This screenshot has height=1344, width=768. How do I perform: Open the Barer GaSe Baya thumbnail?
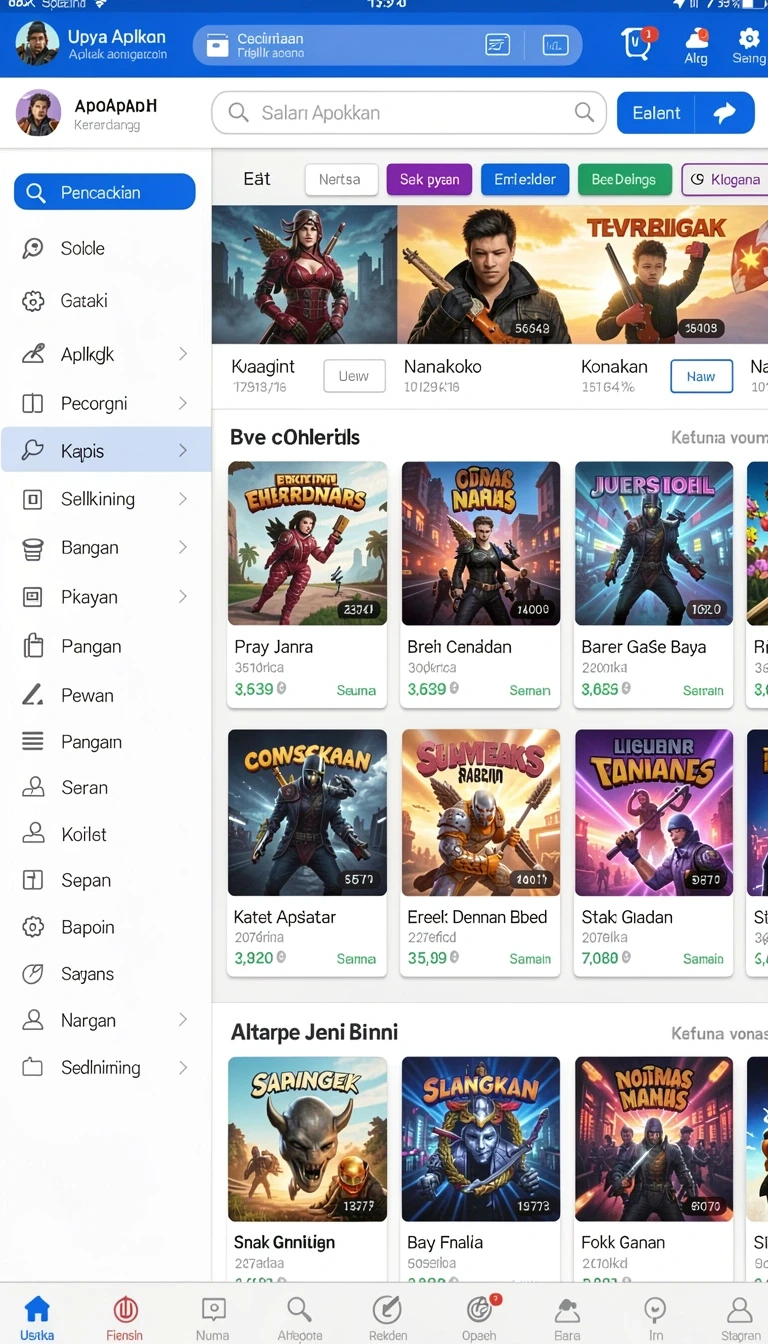654,543
